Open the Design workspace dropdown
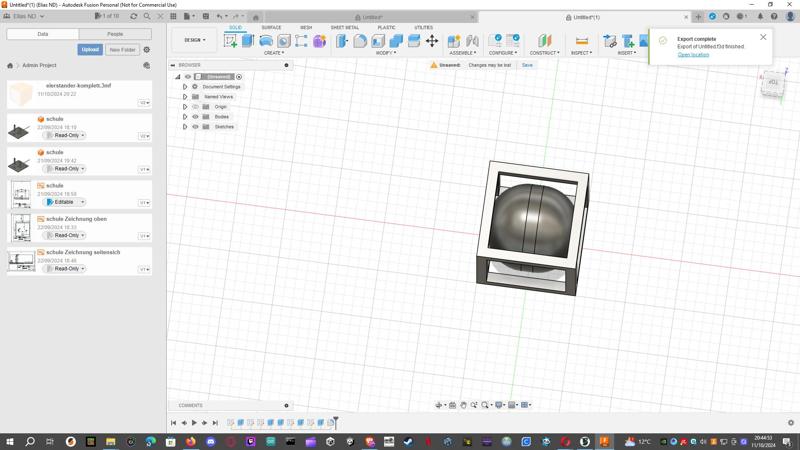 pos(194,41)
